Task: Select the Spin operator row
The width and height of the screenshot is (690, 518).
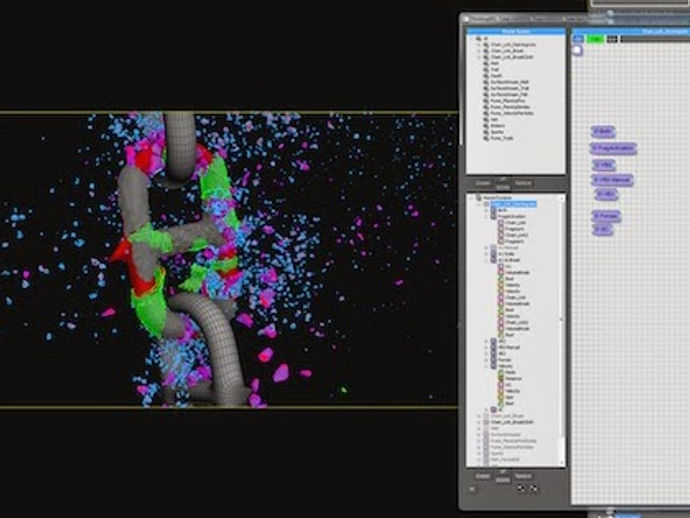Action: (509, 397)
